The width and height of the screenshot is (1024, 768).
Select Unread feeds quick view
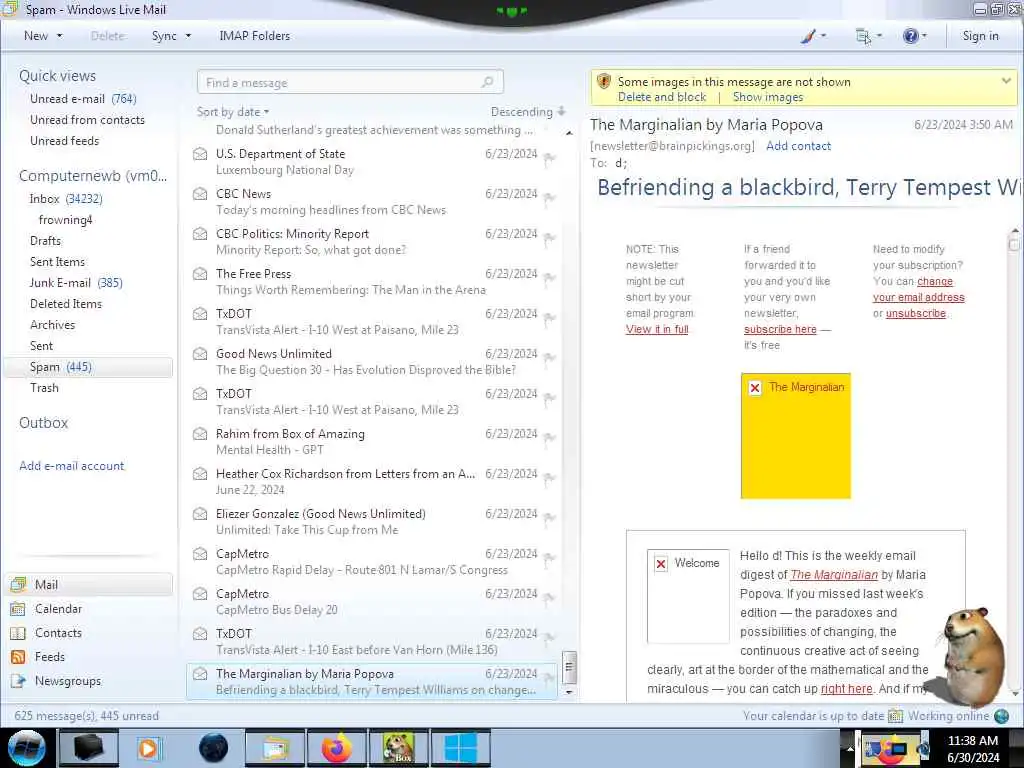tap(65, 140)
